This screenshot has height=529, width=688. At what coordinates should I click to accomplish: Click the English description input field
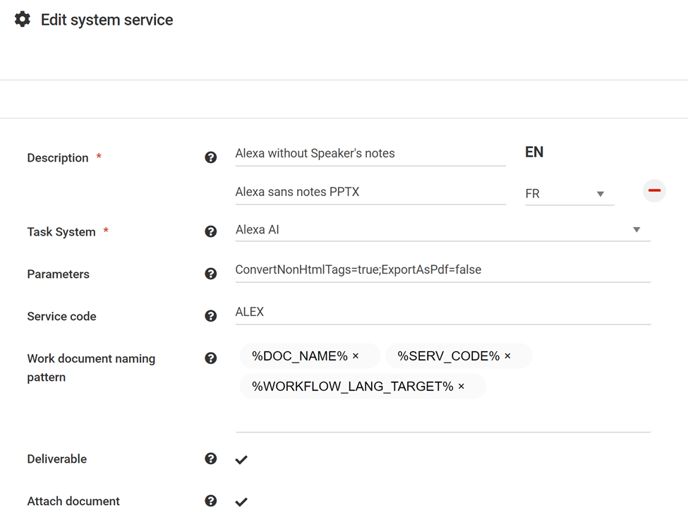[x=370, y=154]
